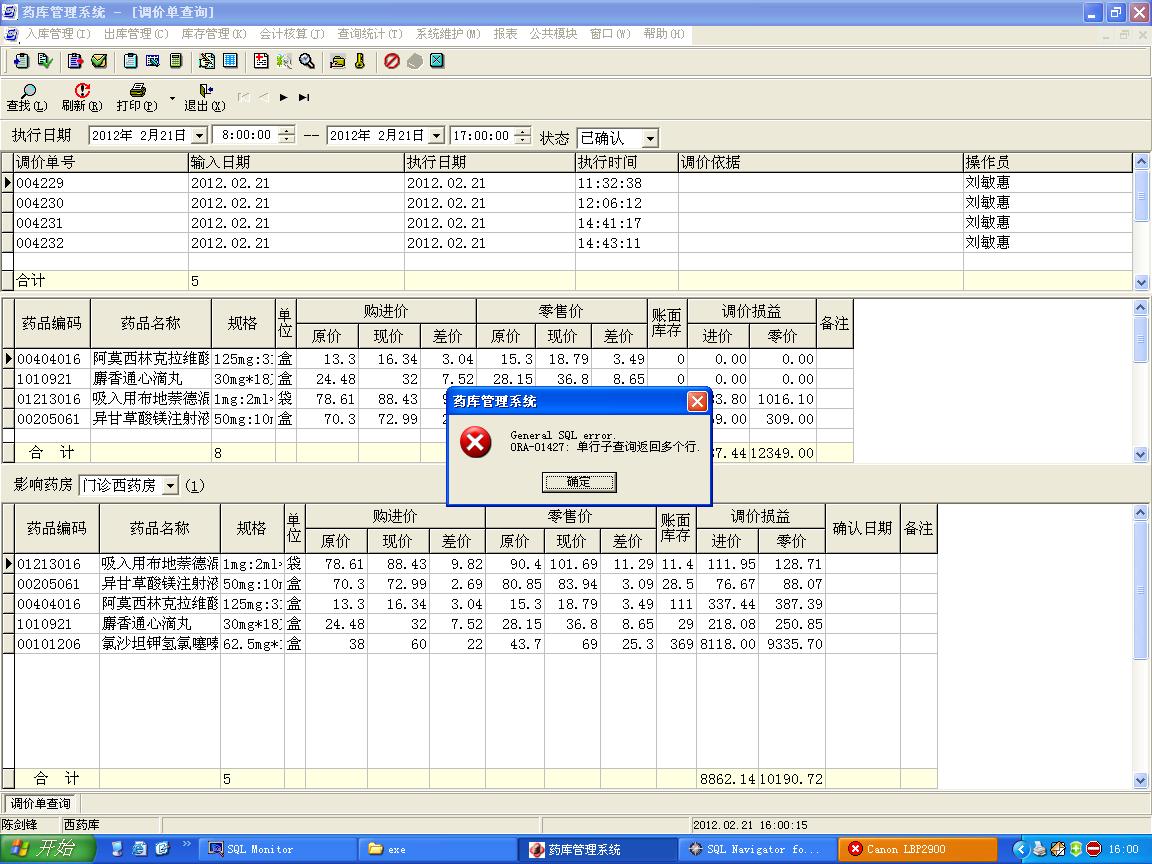Click the 查找 (Search) toolbar button

pos(26,97)
